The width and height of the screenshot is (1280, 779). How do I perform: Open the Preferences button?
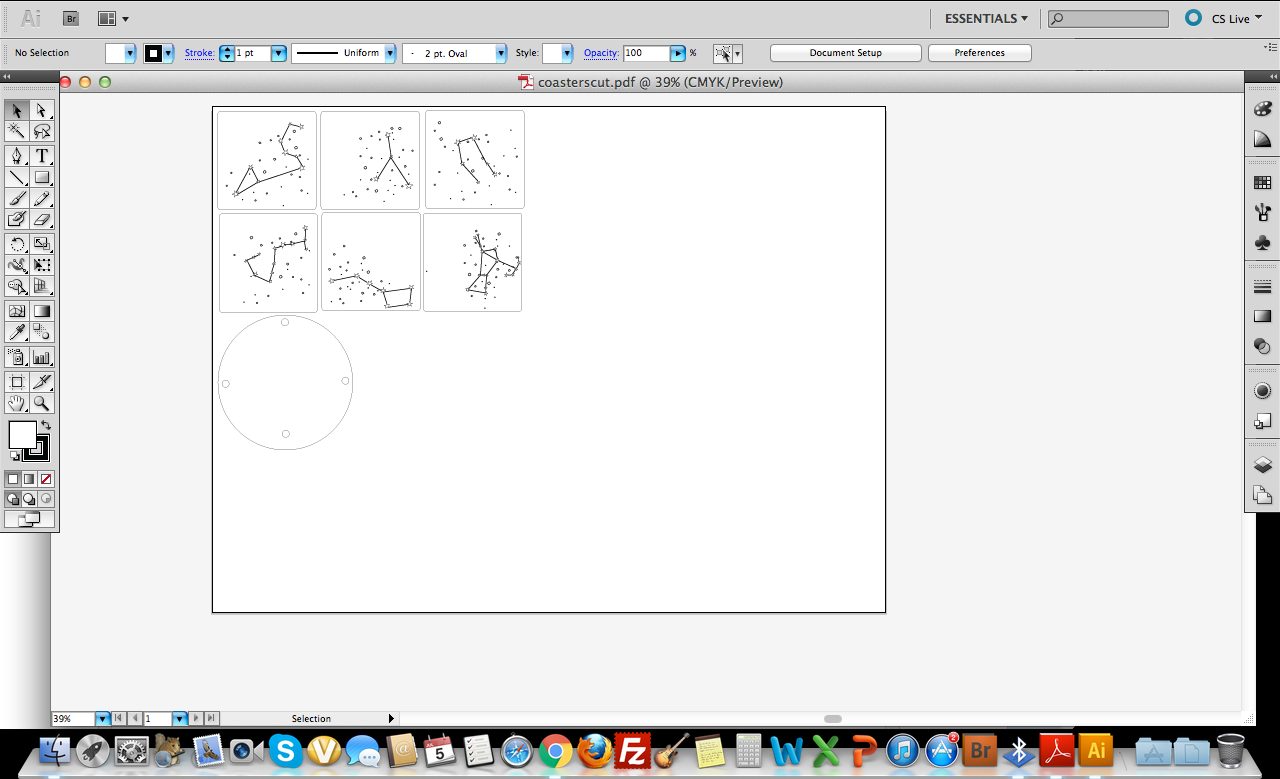tap(980, 53)
